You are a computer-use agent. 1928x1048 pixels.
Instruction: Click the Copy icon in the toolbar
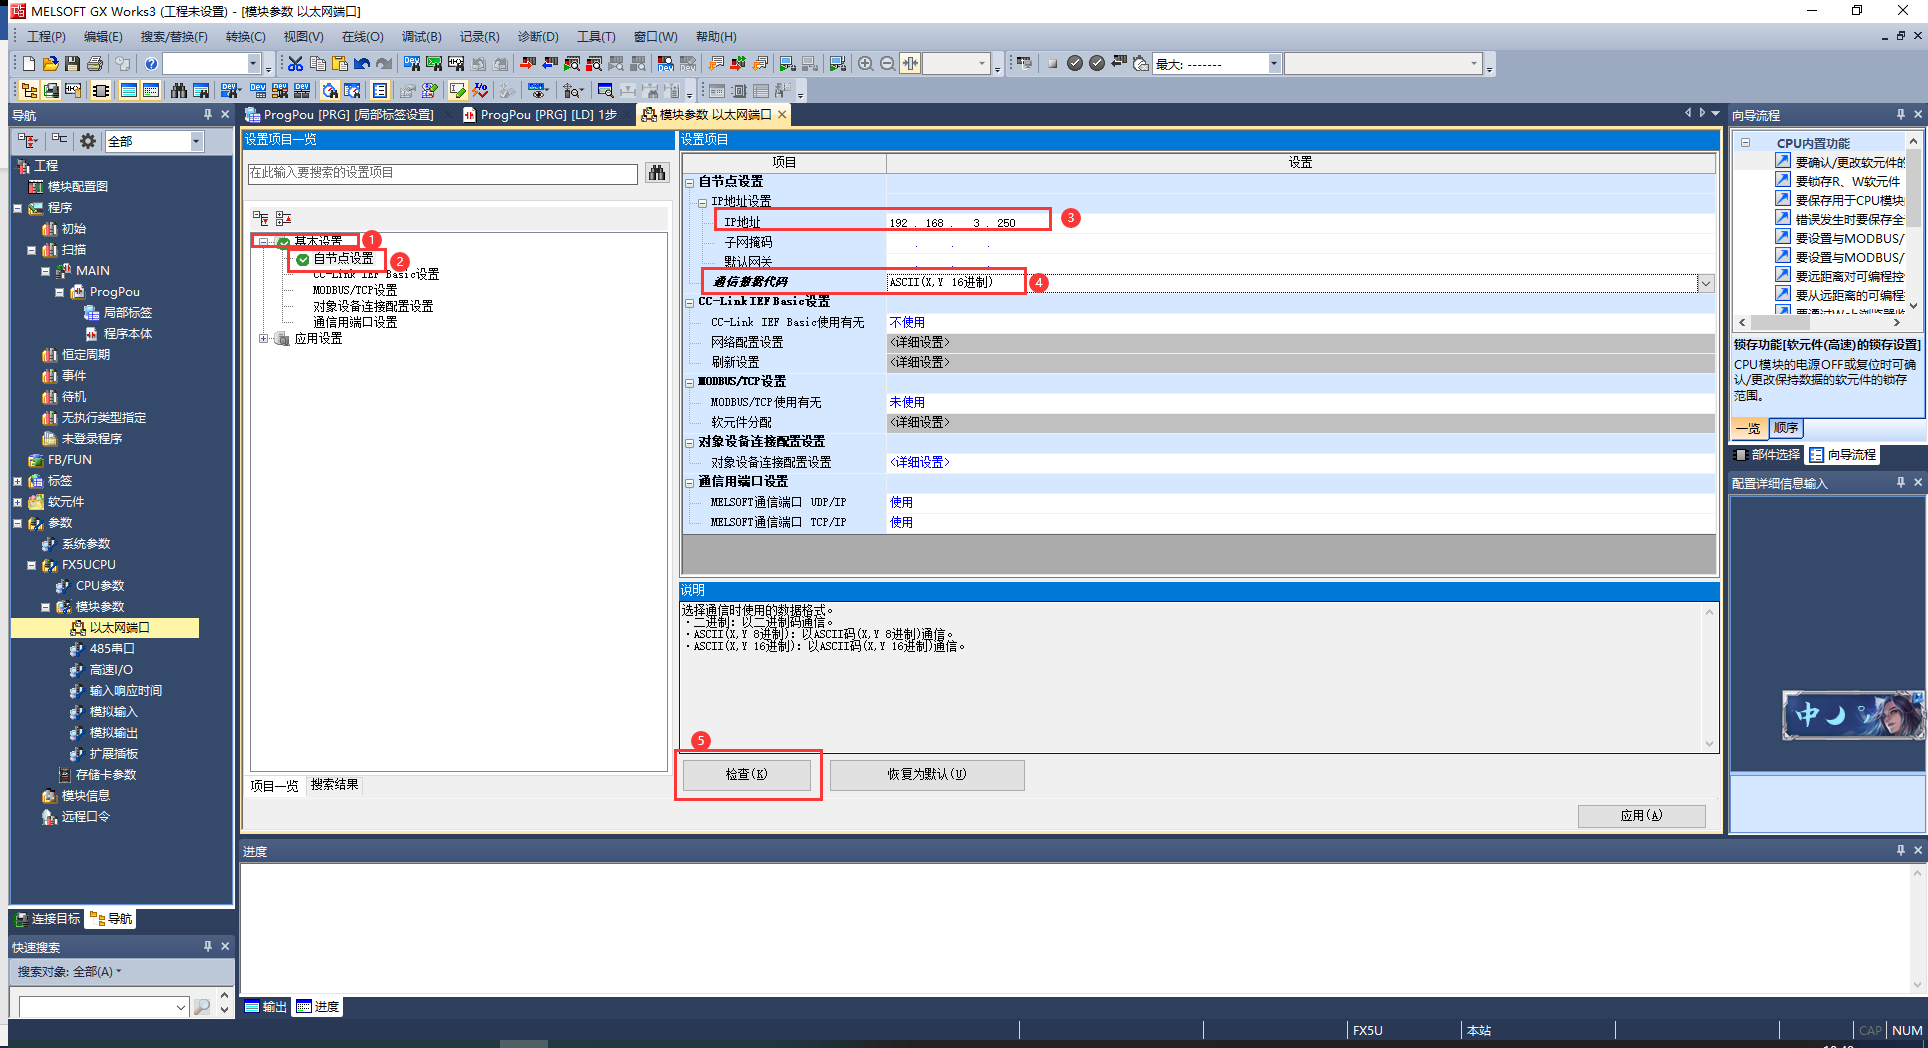[x=317, y=63]
